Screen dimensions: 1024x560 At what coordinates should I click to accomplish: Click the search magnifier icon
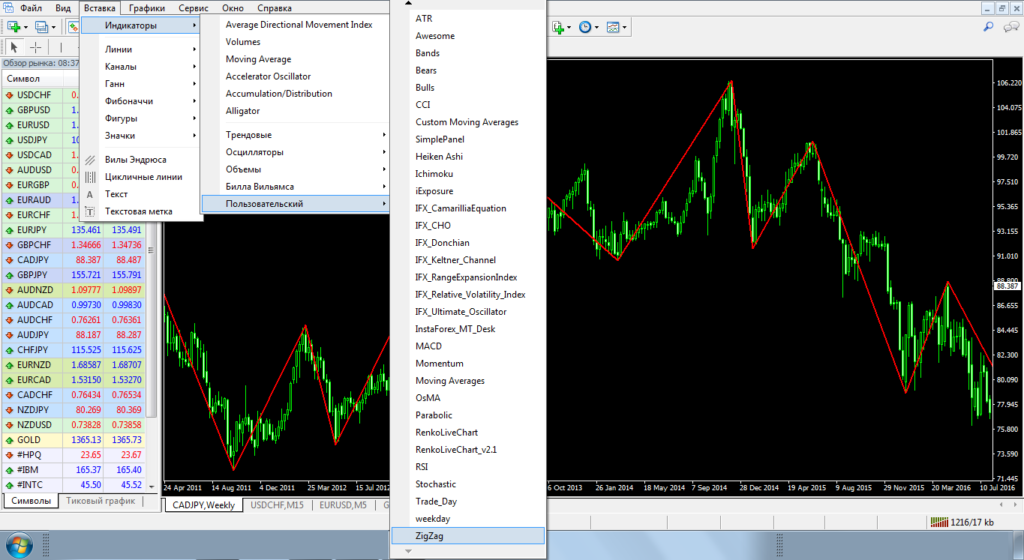tap(989, 27)
